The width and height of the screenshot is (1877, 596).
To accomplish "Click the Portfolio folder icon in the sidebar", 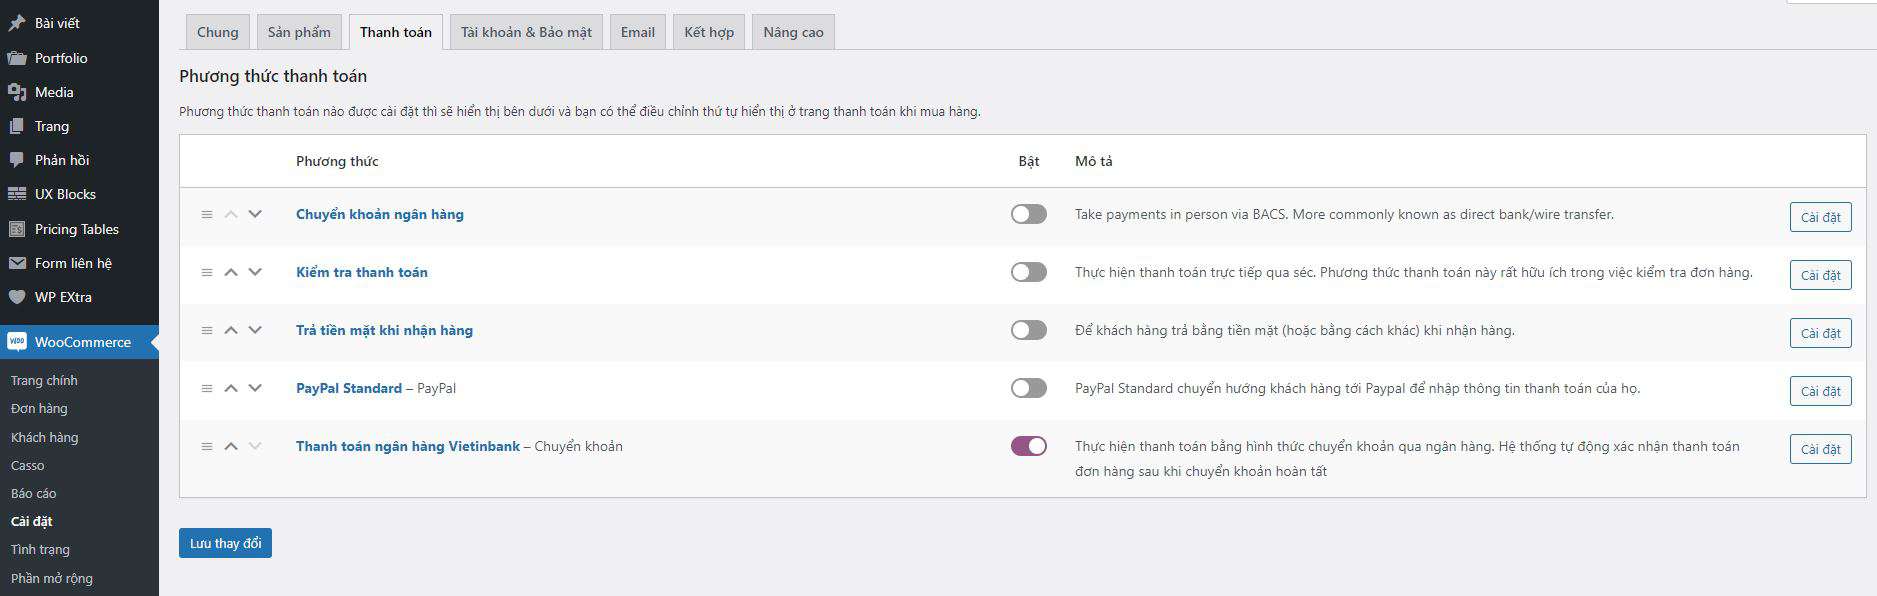I will [17, 58].
